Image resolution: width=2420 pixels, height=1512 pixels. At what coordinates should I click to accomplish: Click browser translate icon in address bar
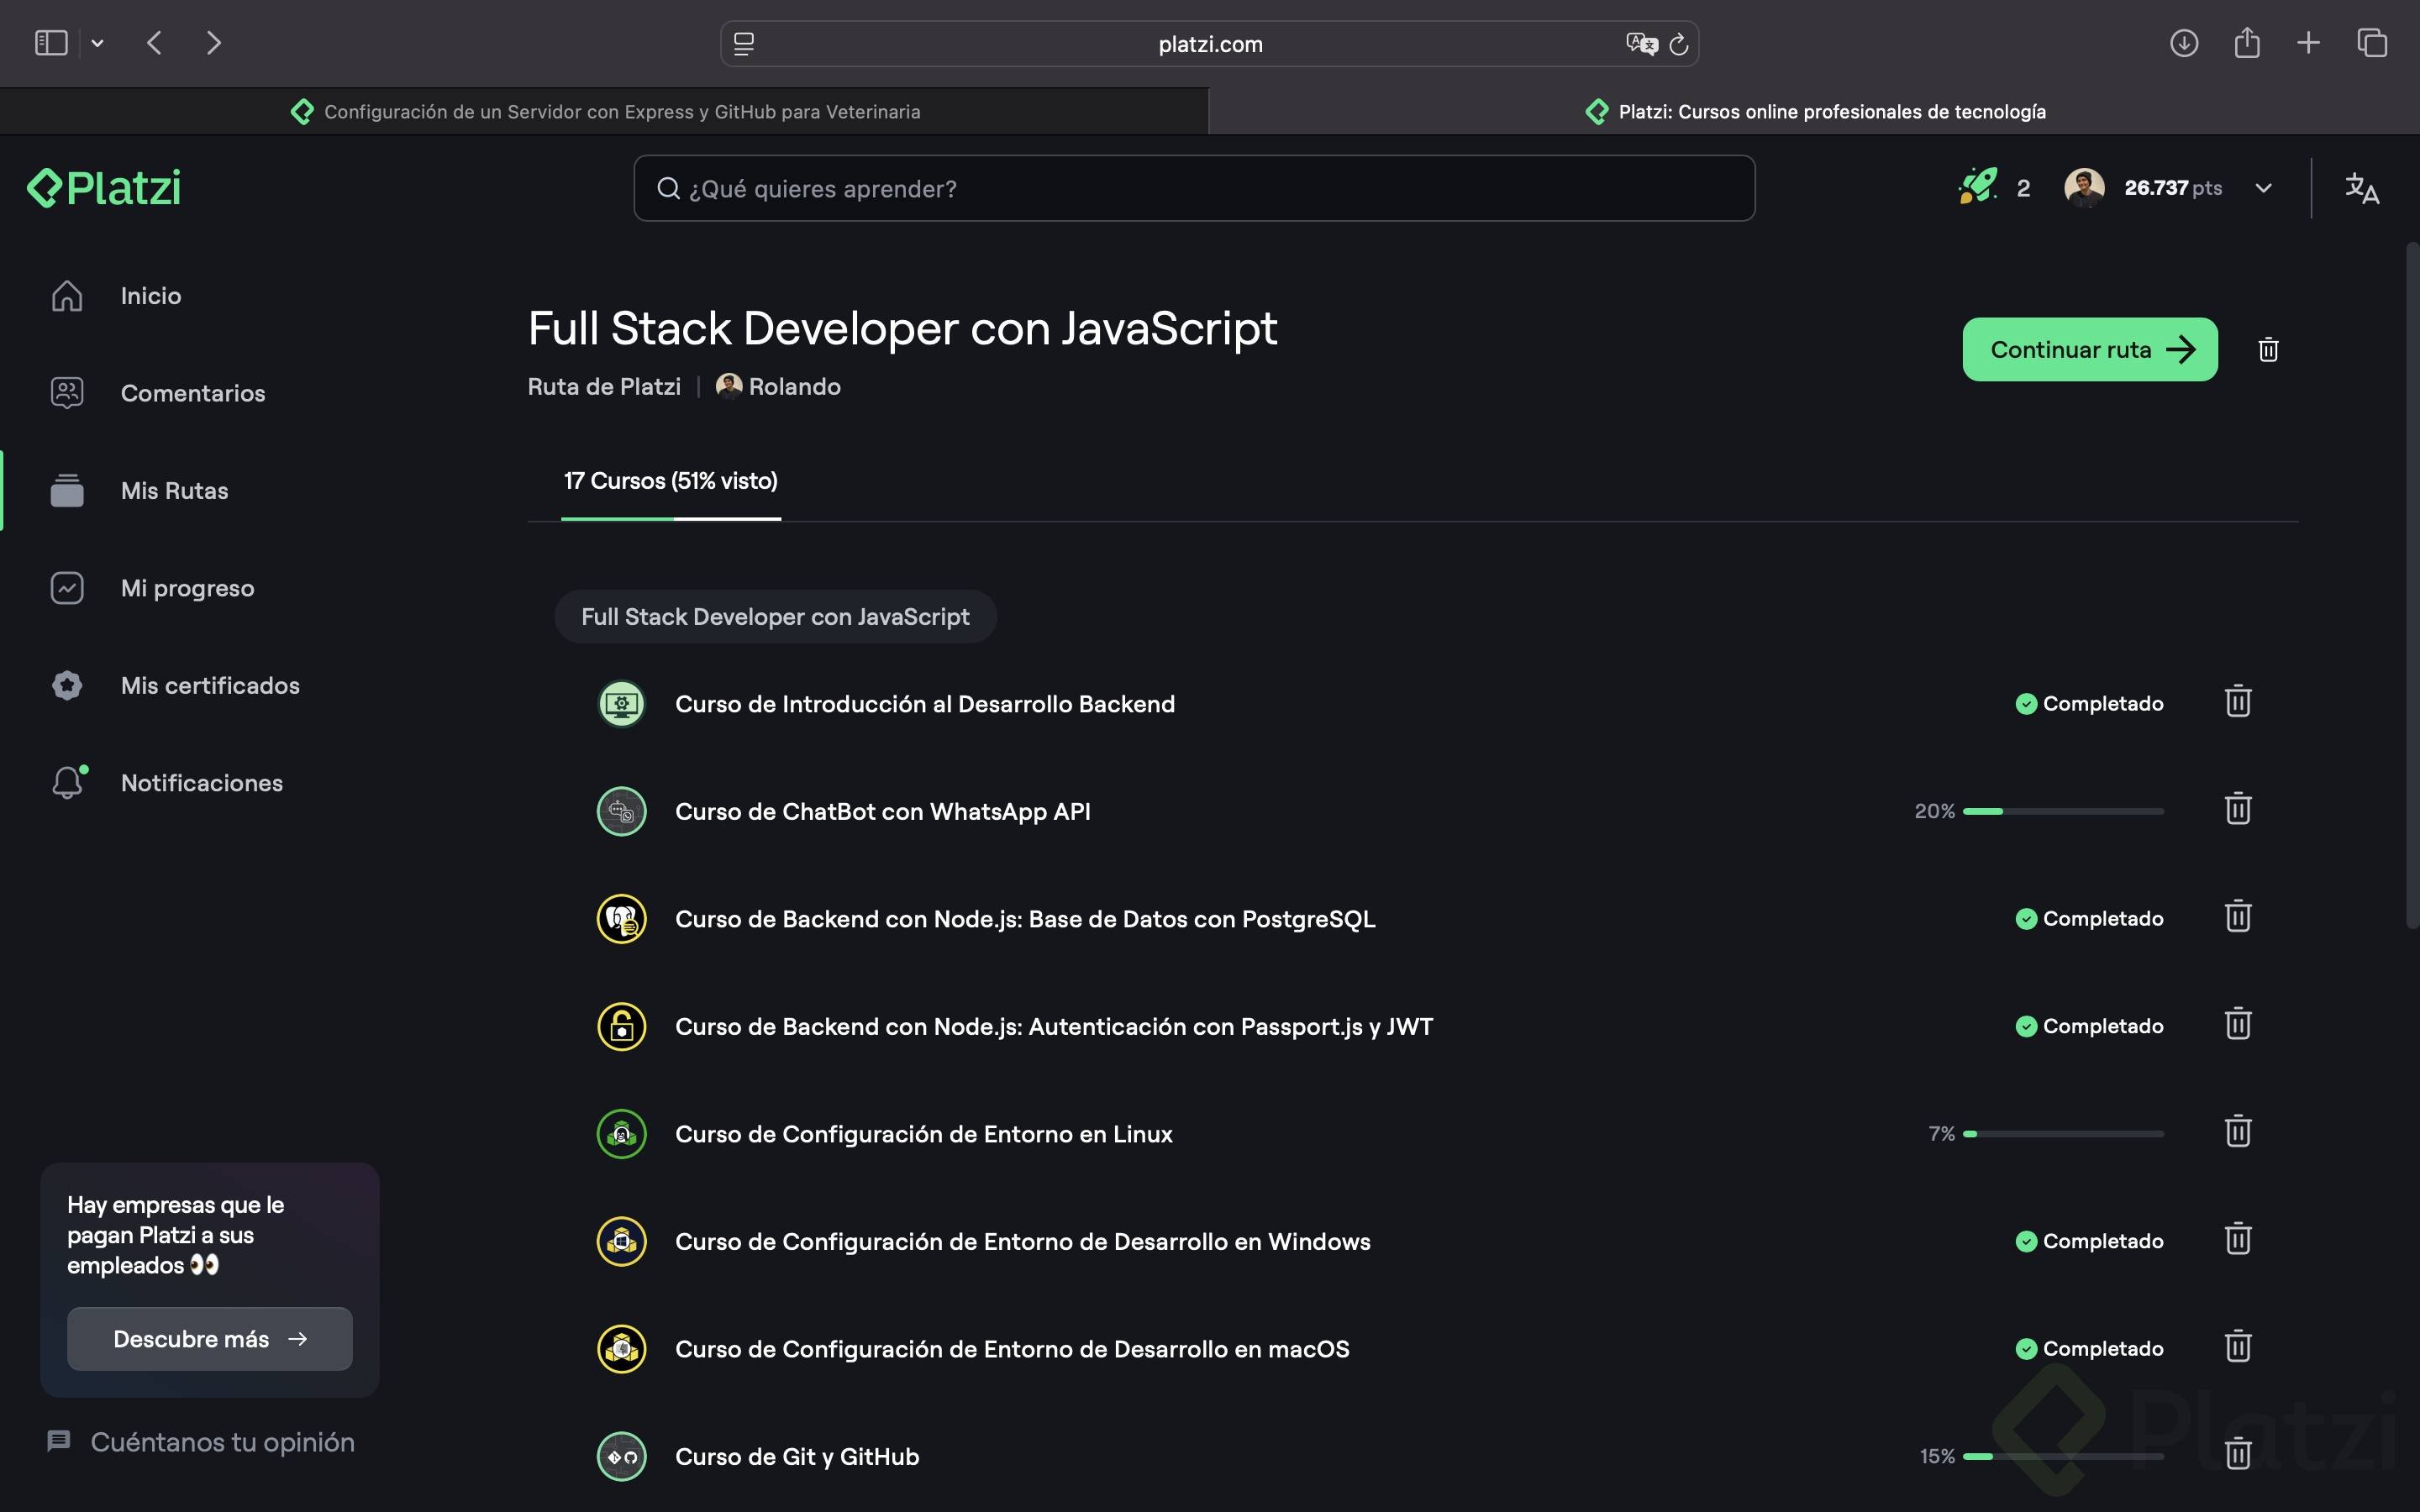(x=1640, y=44)
